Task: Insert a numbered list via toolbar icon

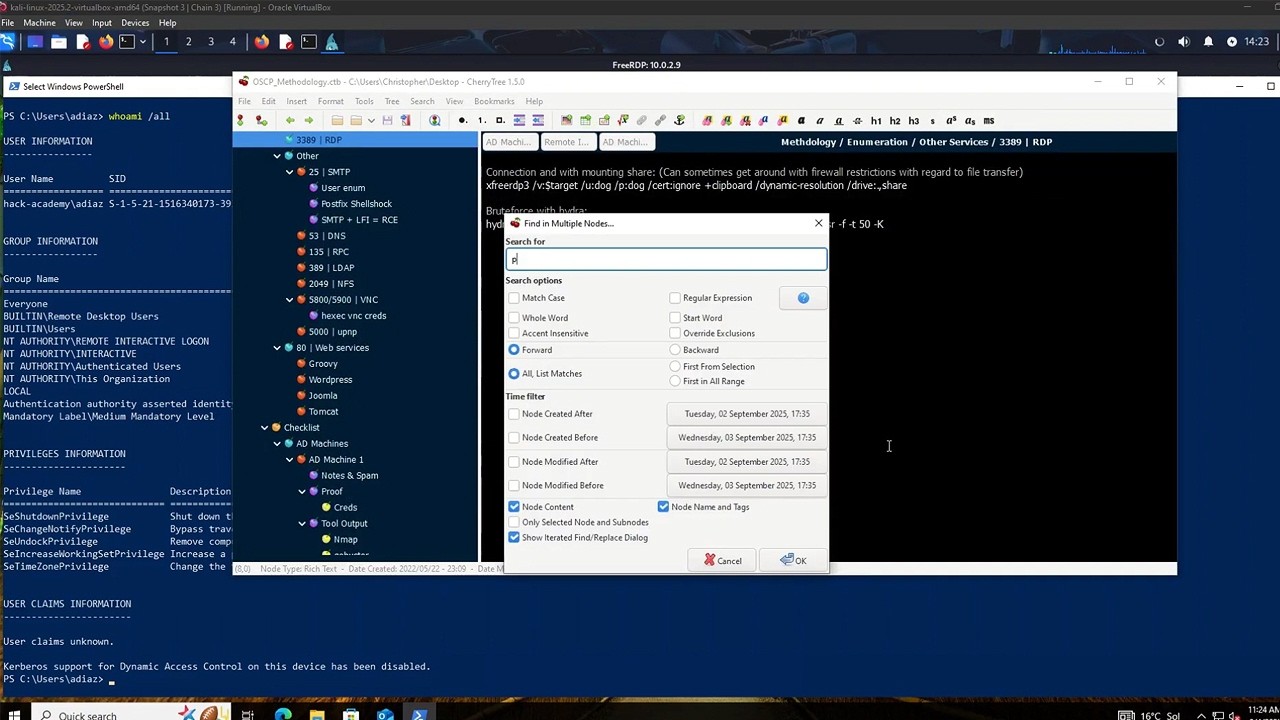Action: coord(482,121)
